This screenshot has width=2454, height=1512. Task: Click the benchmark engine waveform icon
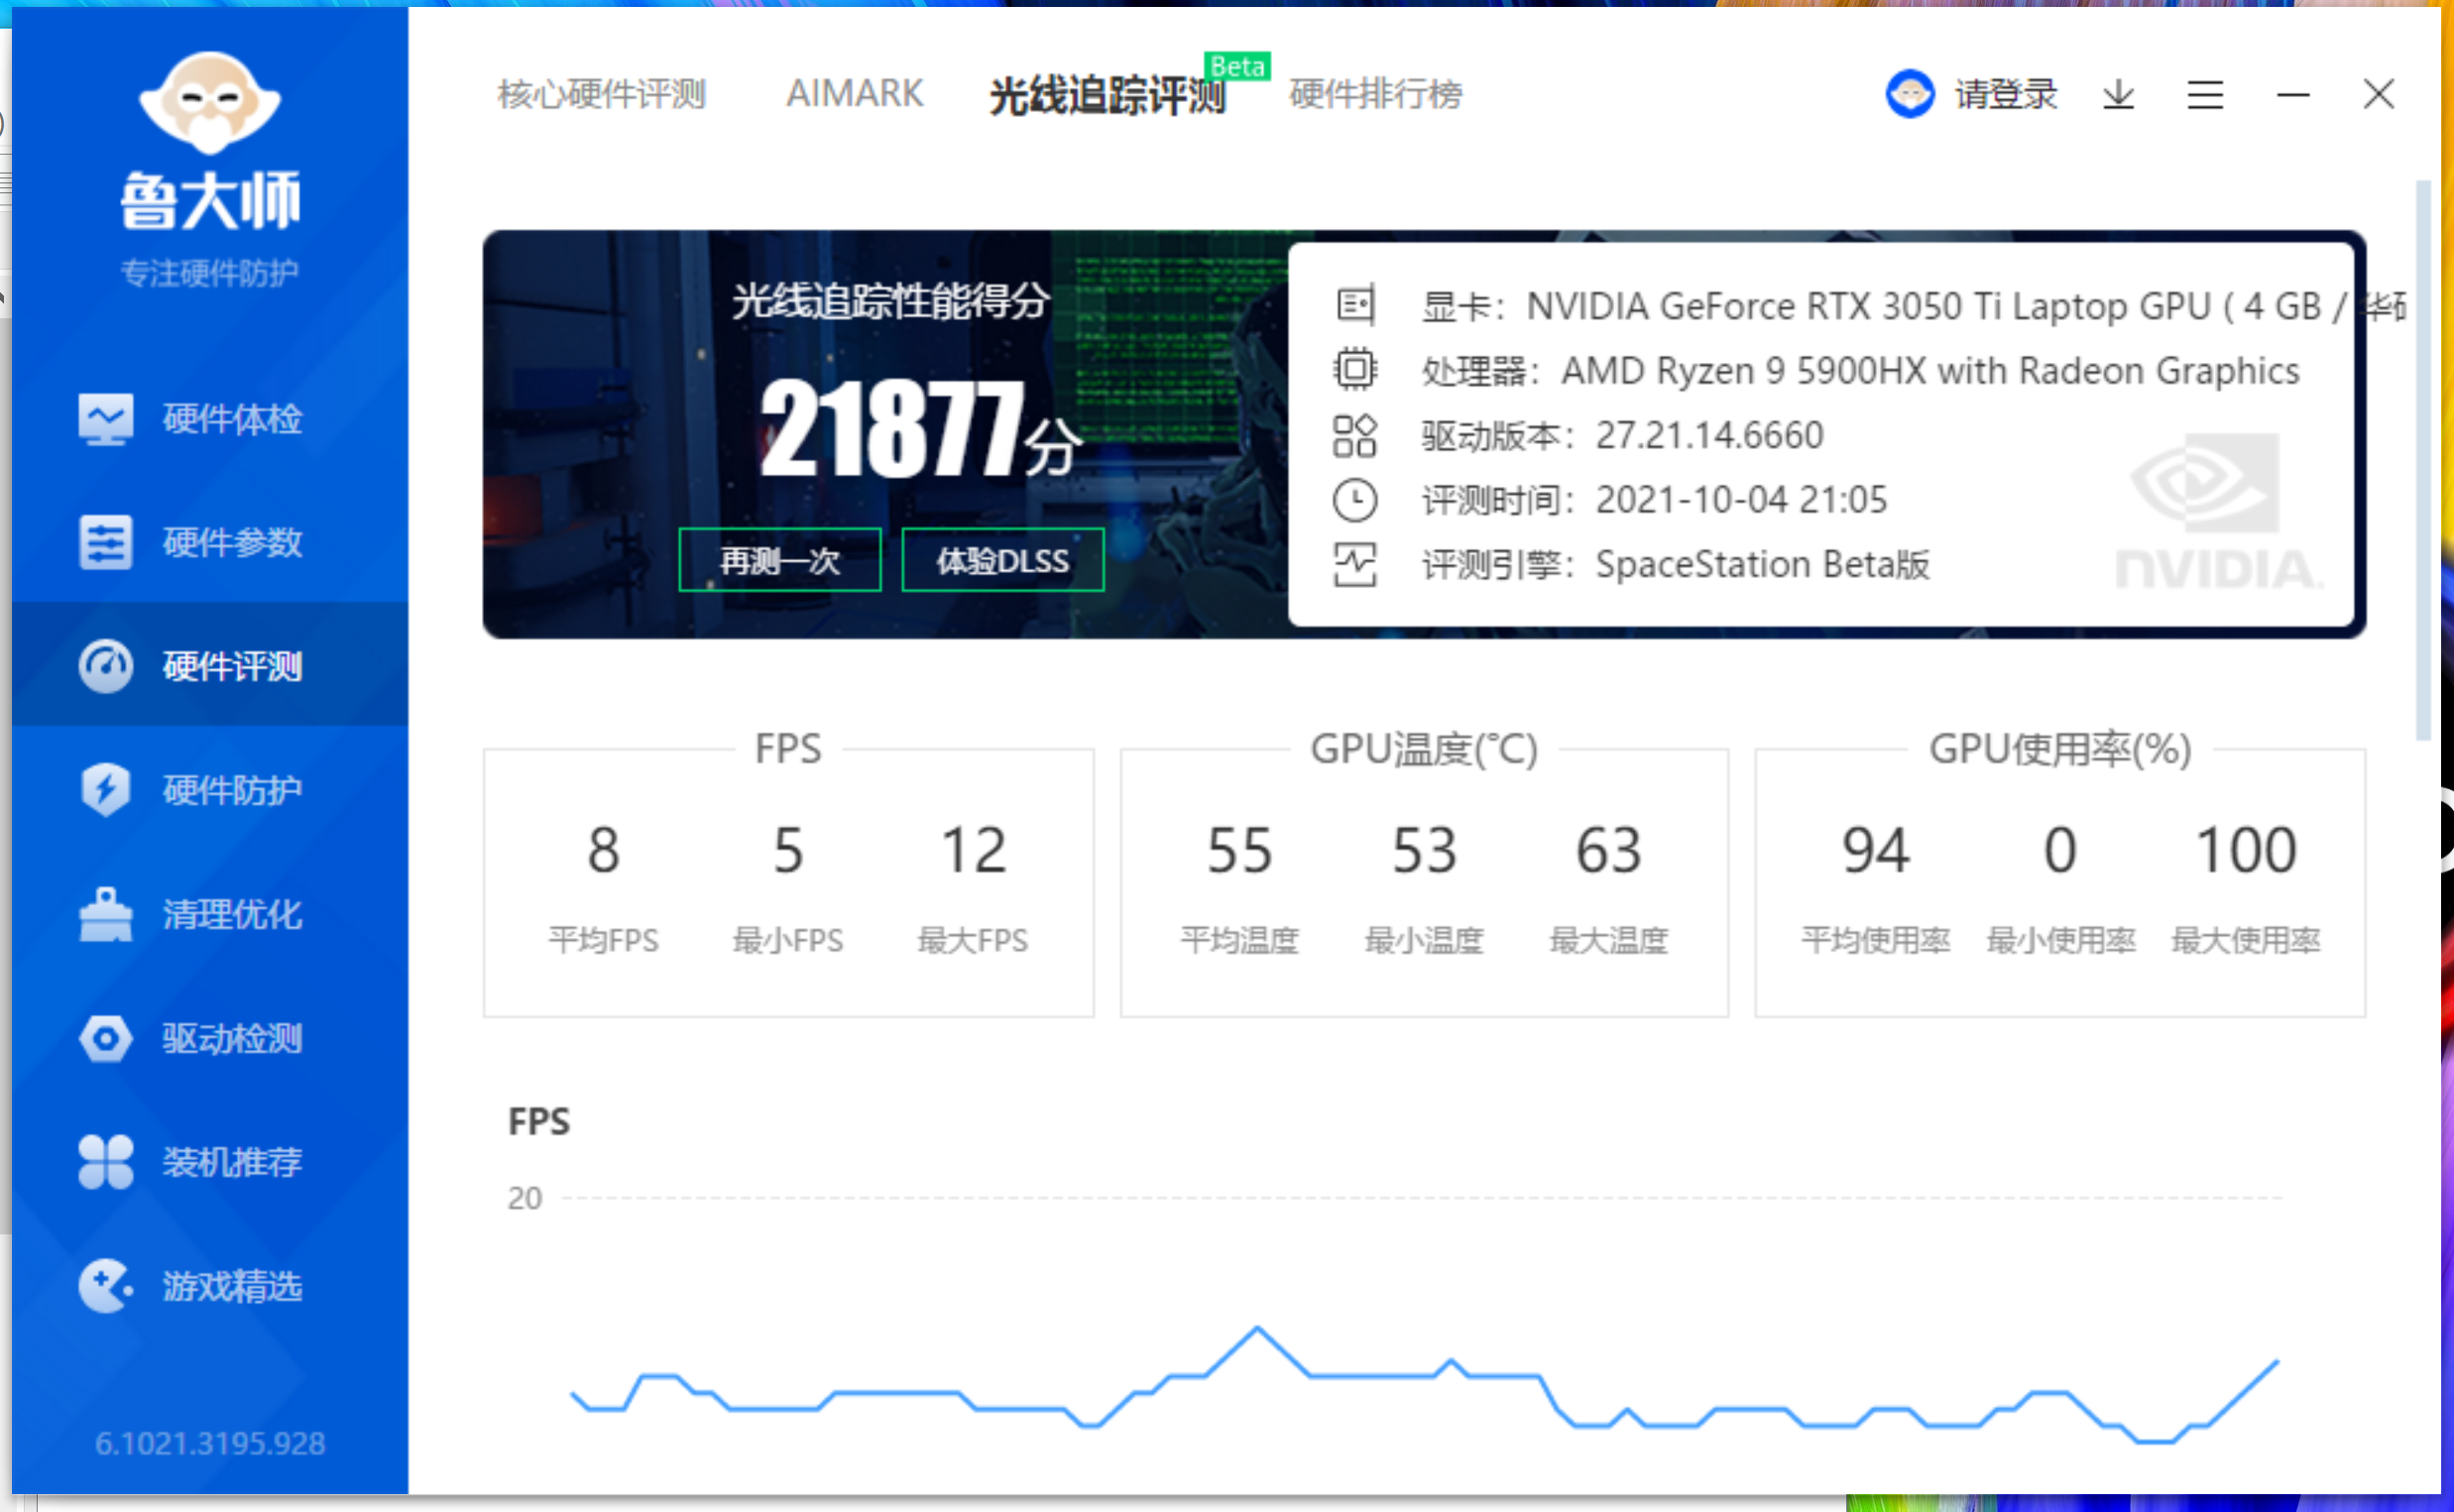point(1355,565)
